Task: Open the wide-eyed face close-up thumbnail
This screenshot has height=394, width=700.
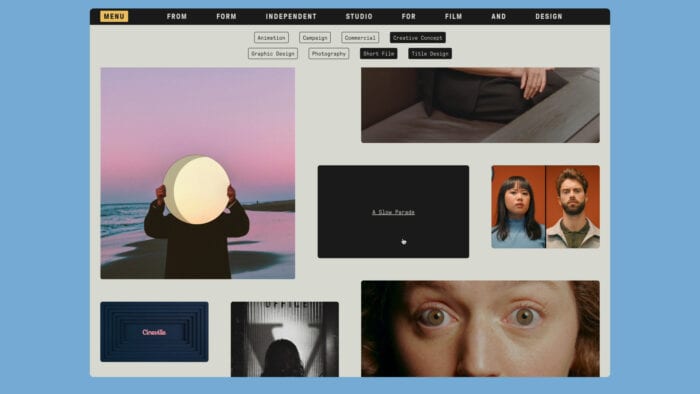Action: click(480, 329)
